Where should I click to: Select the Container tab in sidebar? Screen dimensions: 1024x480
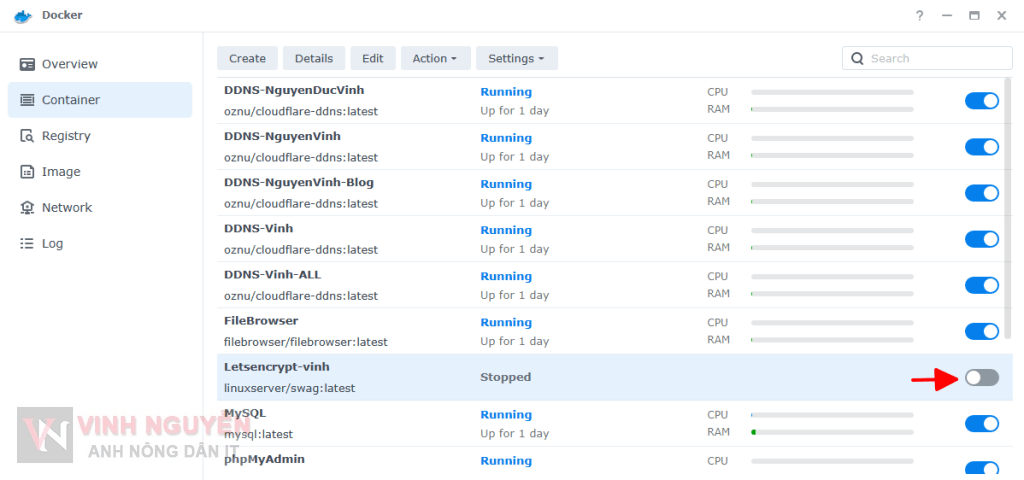[100, 100]
